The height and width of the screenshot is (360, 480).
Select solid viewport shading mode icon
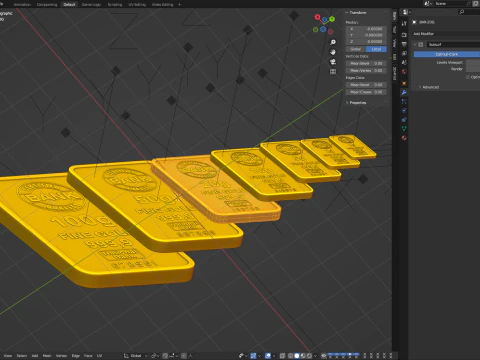(x=297, y=356)
